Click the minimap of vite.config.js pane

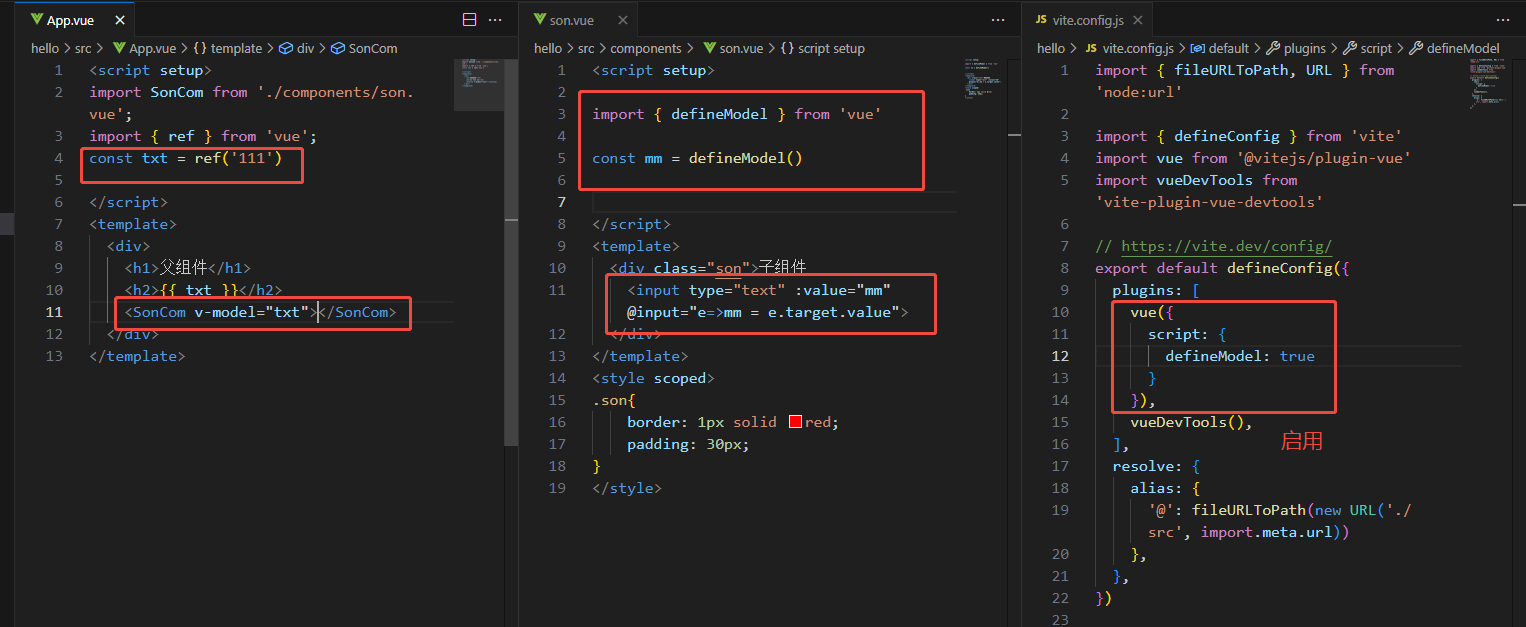pyautogui.click(x=1487, y=85)
